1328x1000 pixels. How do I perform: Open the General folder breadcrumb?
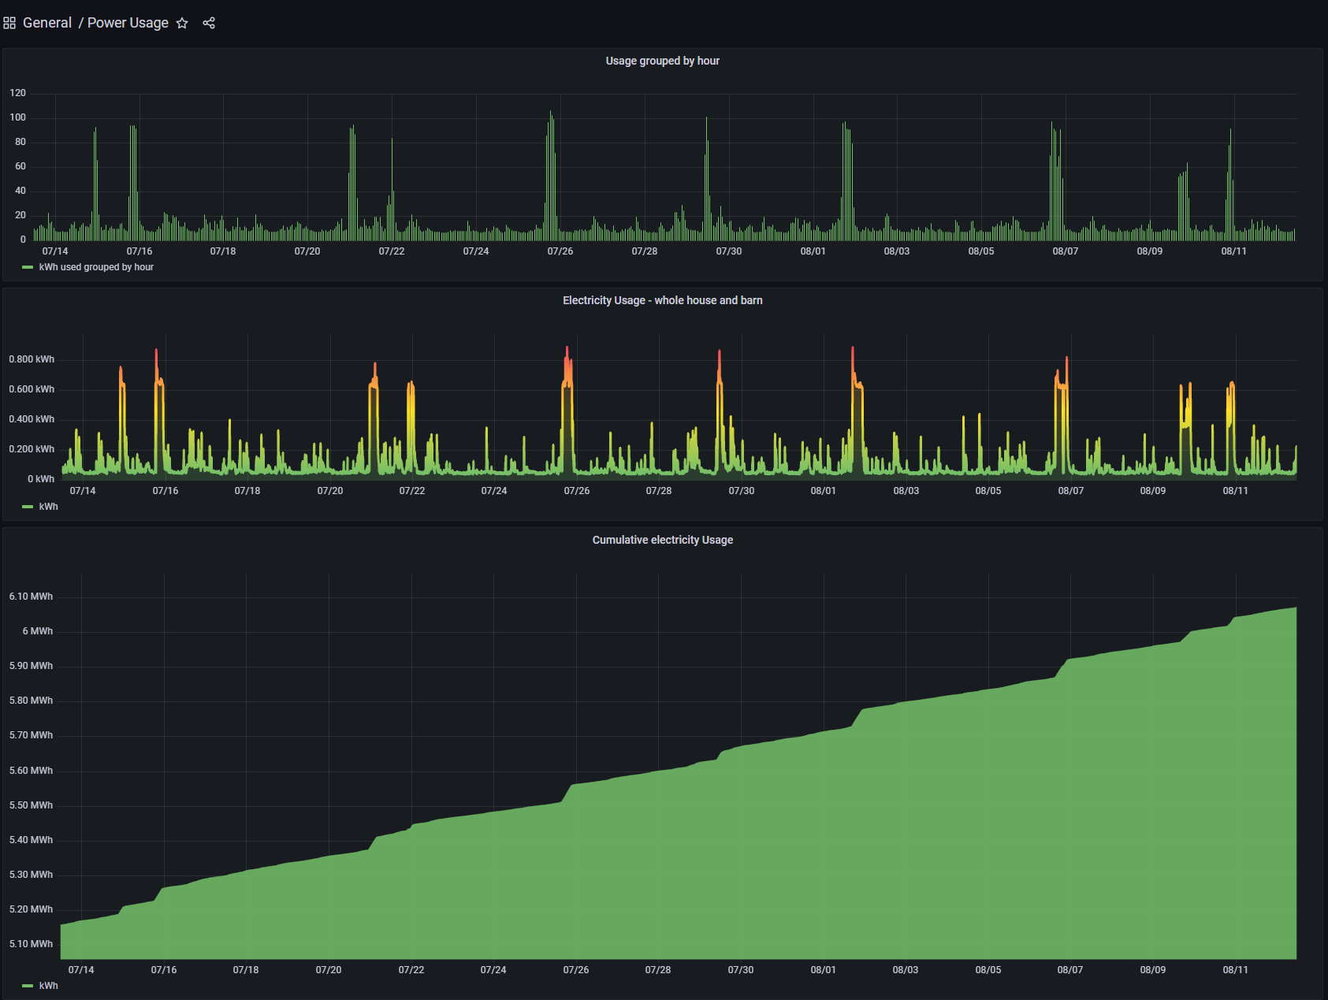(47, 23)
